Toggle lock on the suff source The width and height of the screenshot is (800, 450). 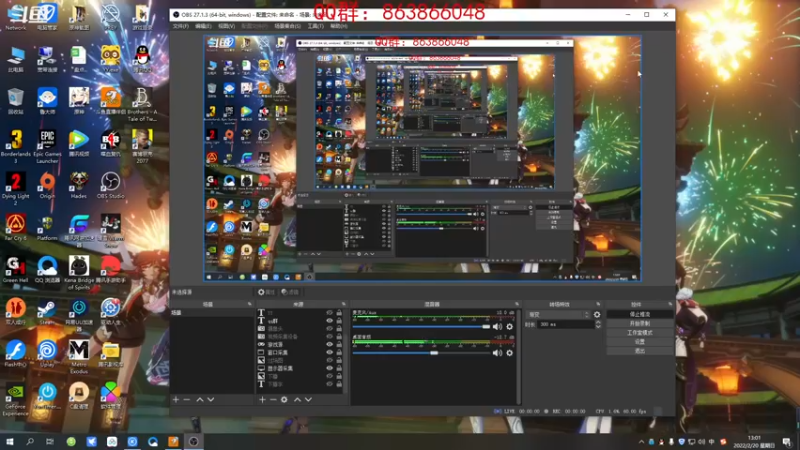point(339,321)
